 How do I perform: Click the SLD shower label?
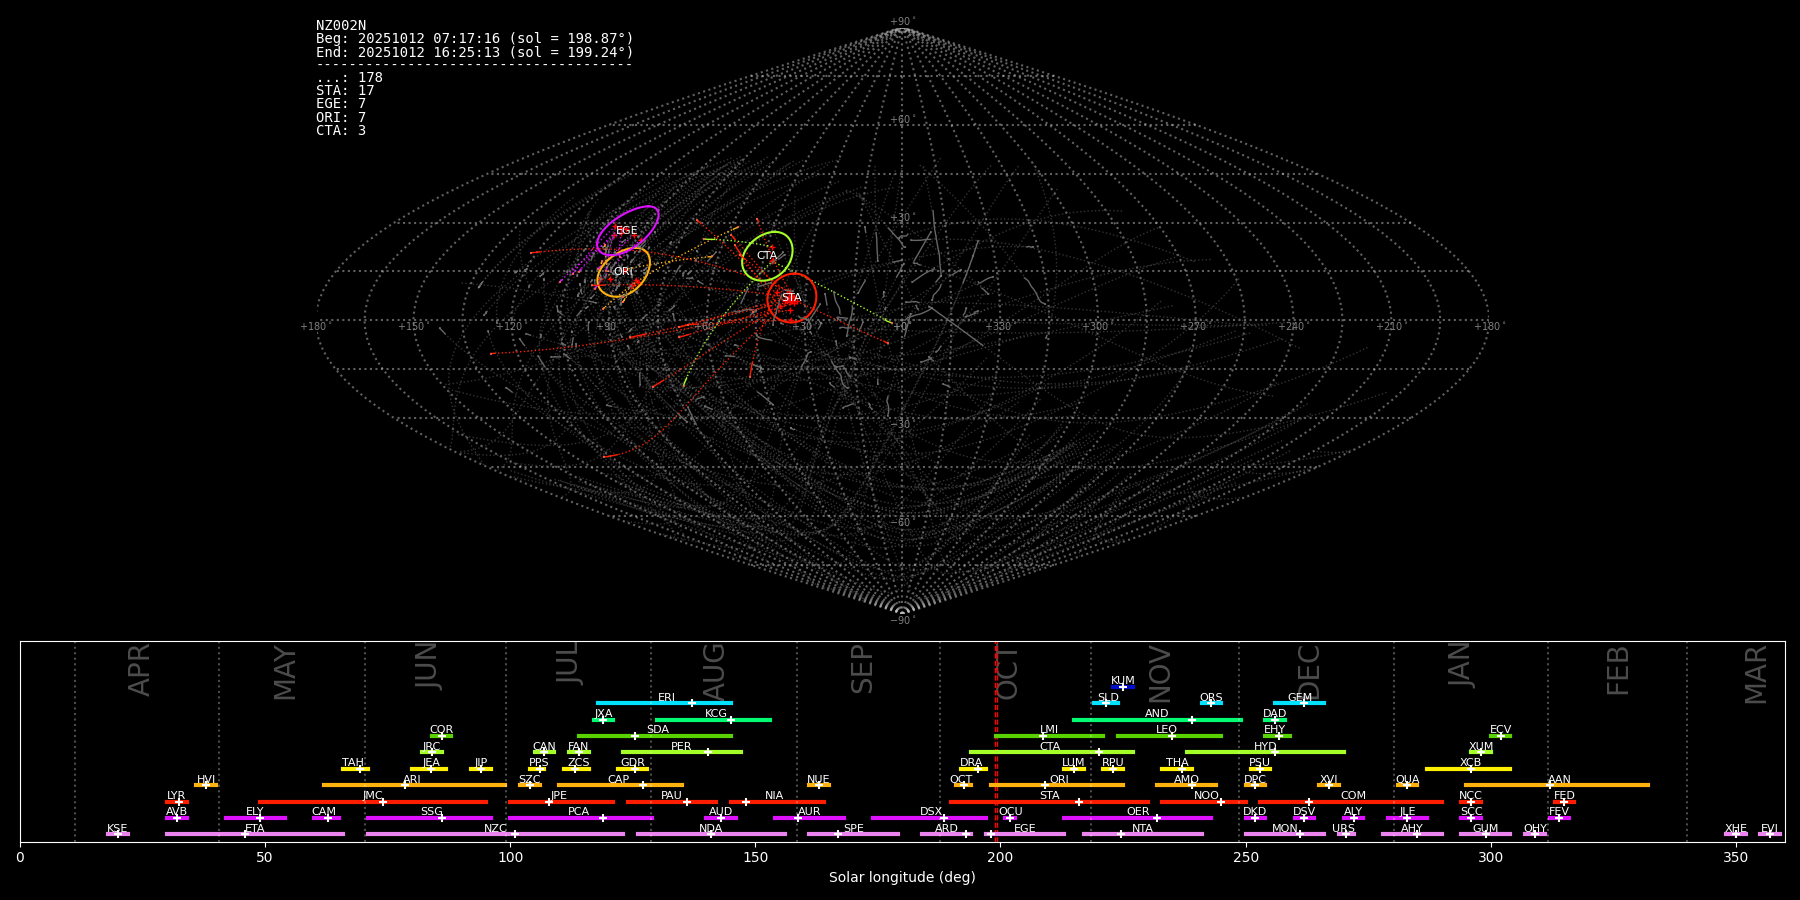[x=1108, y=698]
